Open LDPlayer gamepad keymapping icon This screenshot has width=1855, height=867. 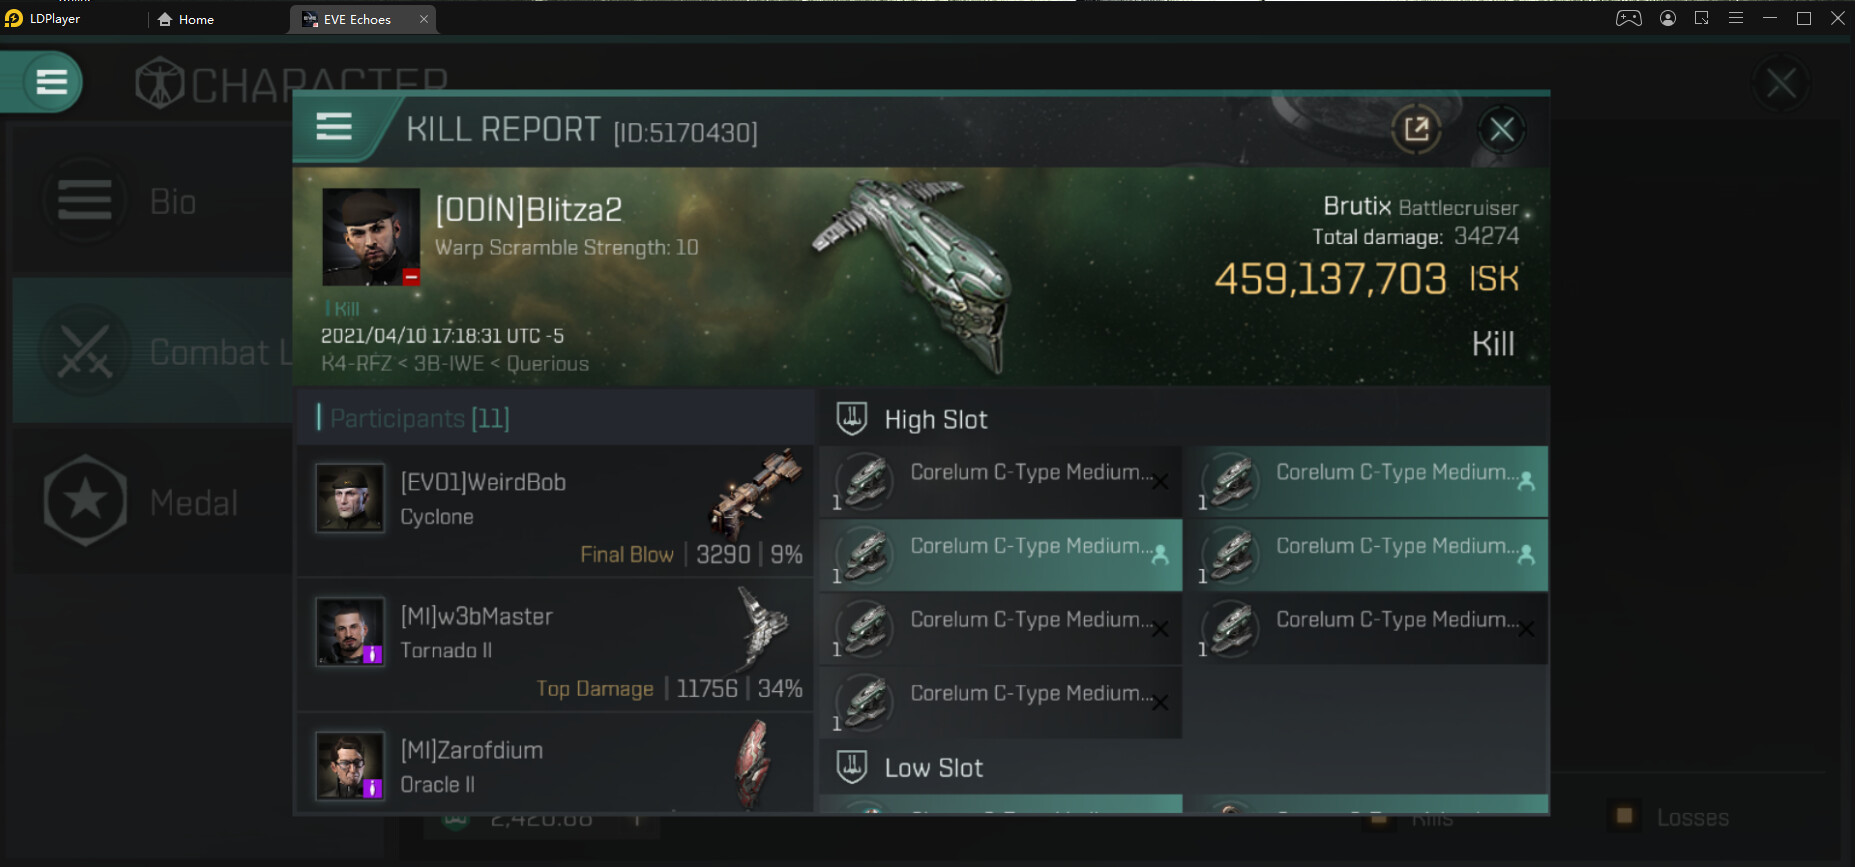point(1628,18)
